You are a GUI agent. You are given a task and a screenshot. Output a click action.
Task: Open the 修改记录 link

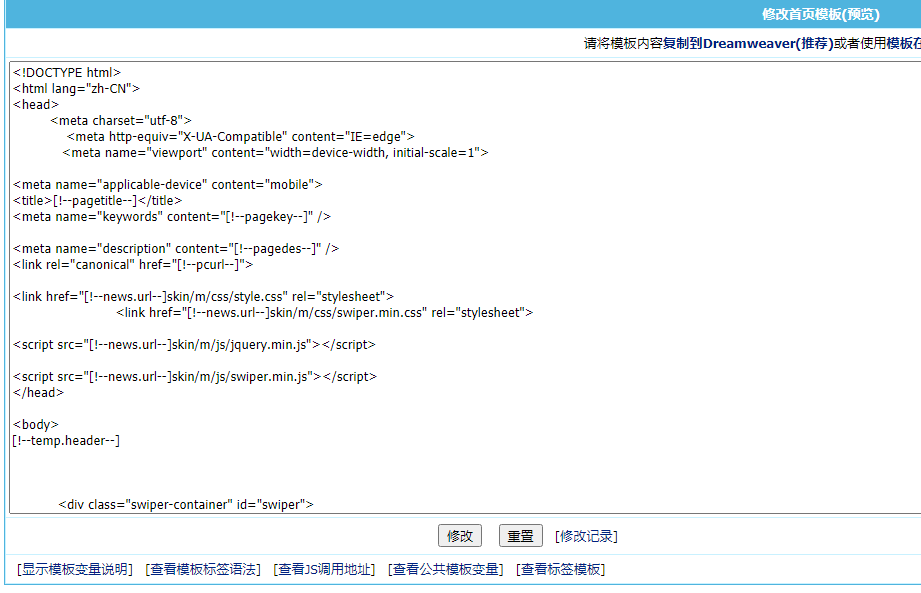586,536
